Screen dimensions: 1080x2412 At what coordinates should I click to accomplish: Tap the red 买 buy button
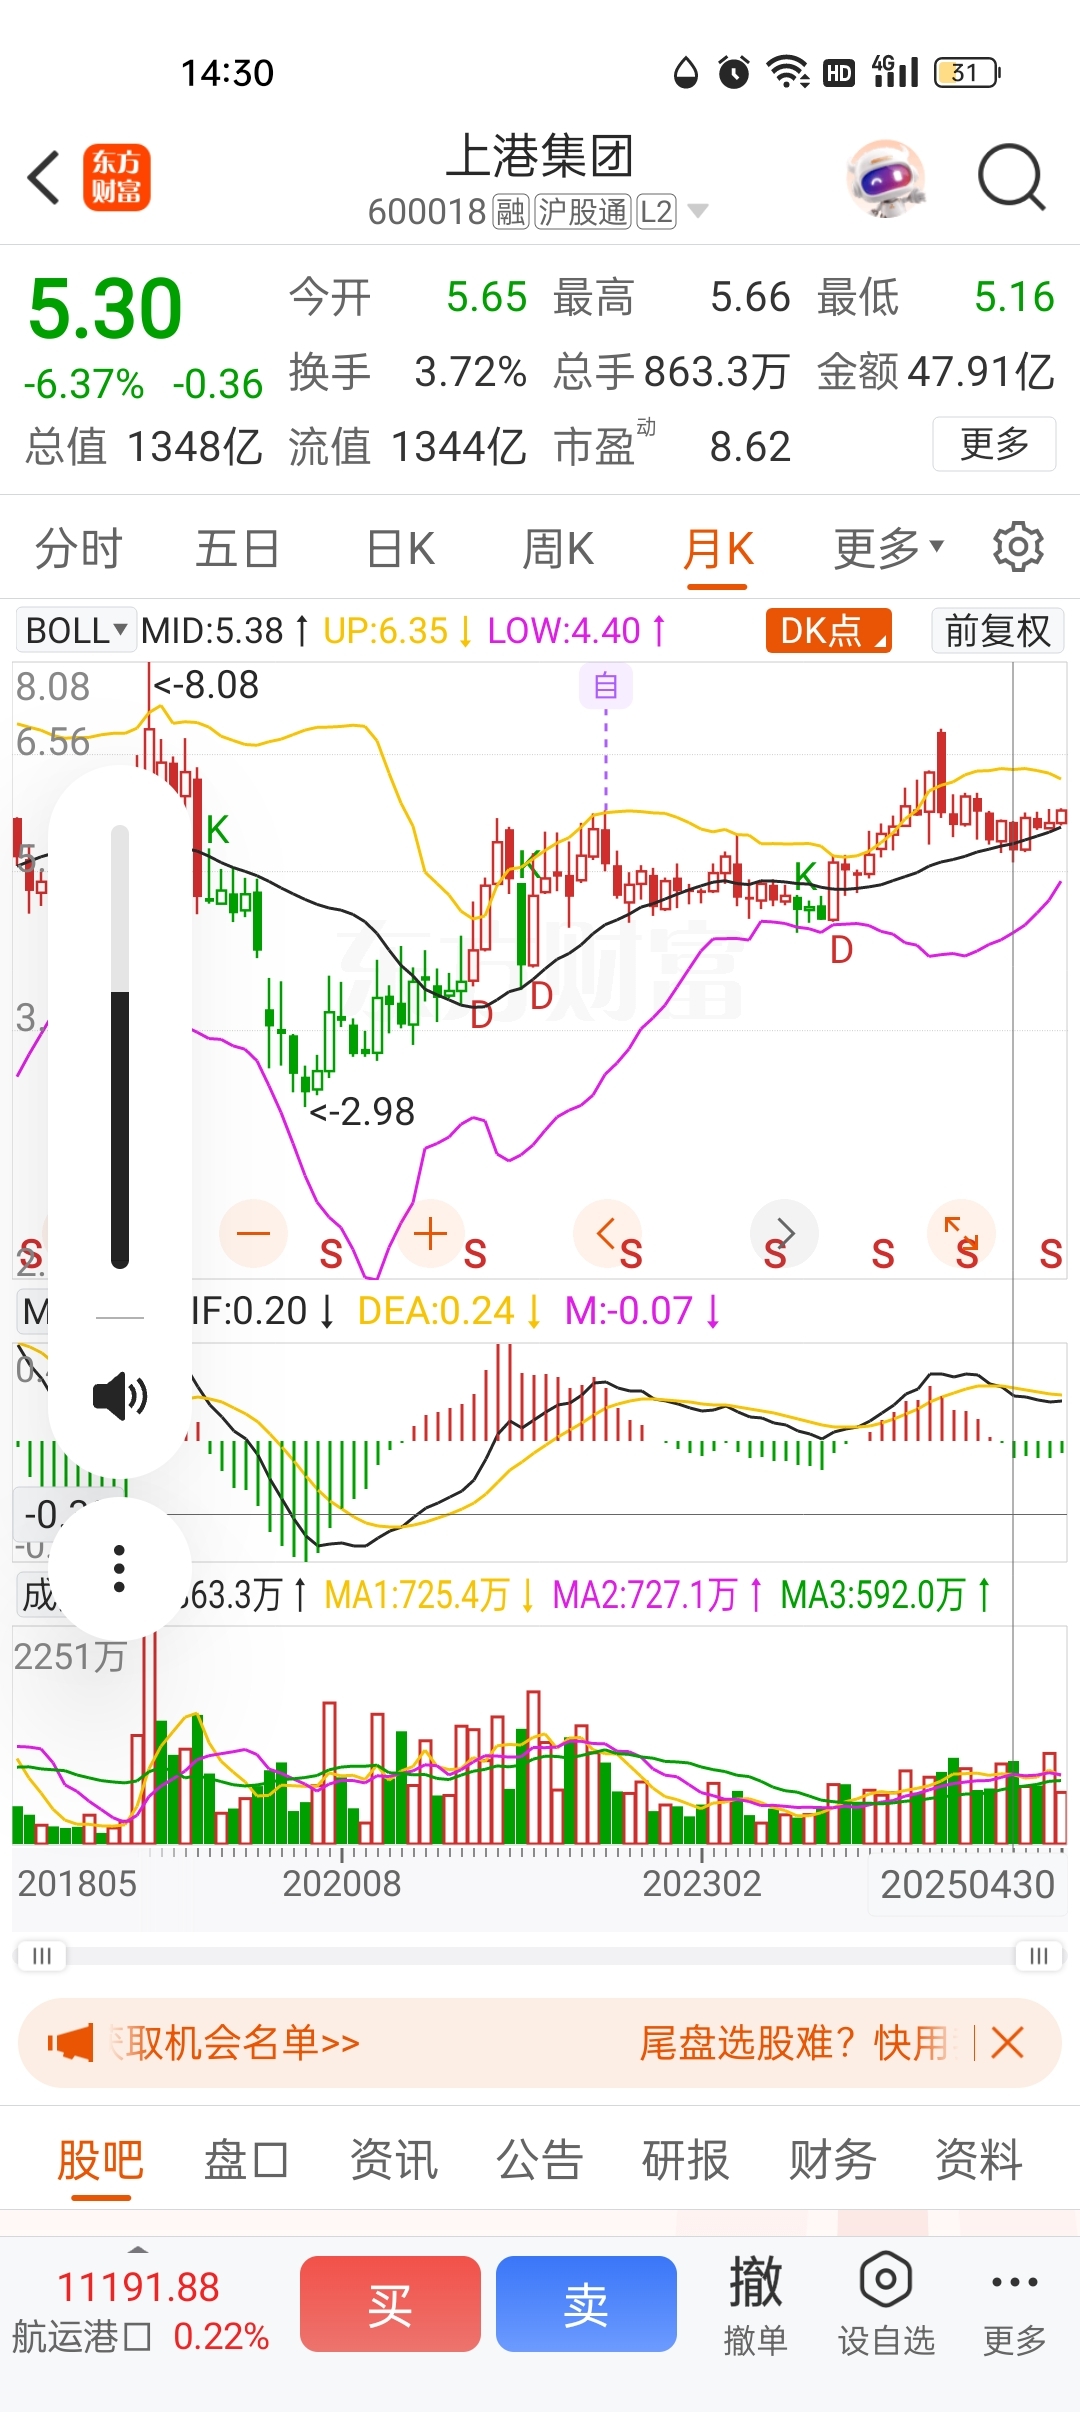tap(390, 2304)
